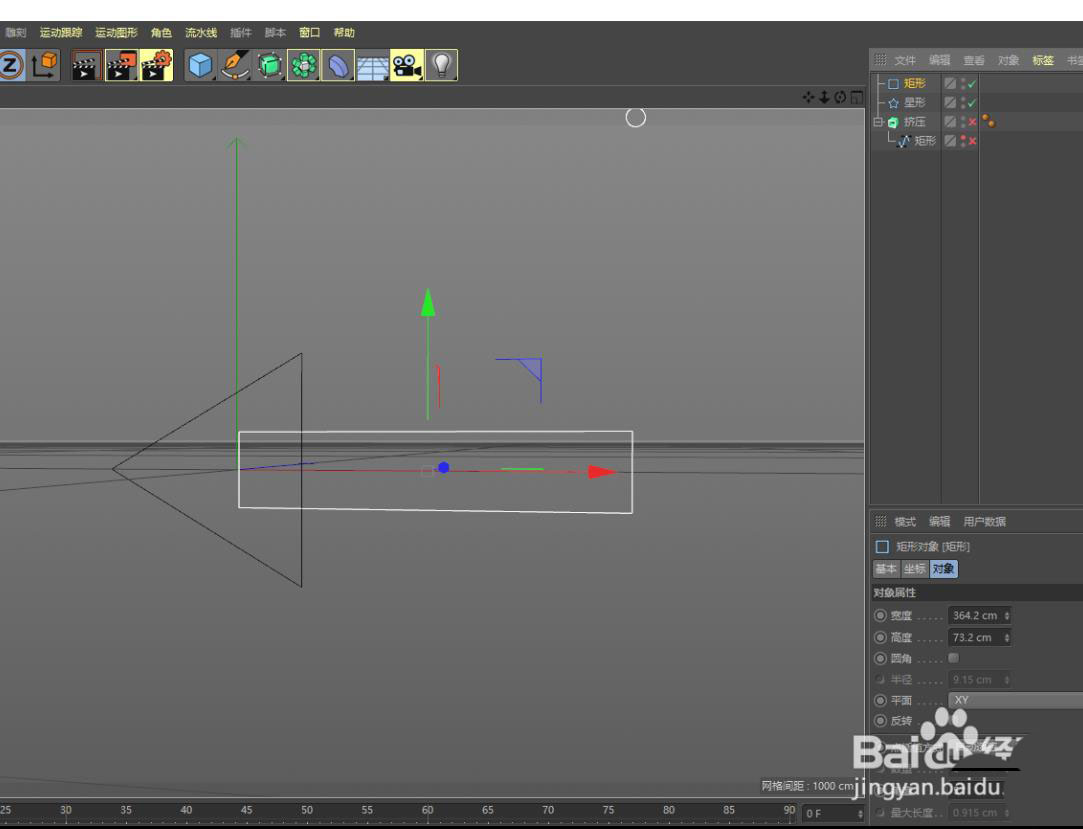The height and width of the screenshot is (829, 1083).
Task: Click the red X axis arrow handle
Action: click(602, 472)
